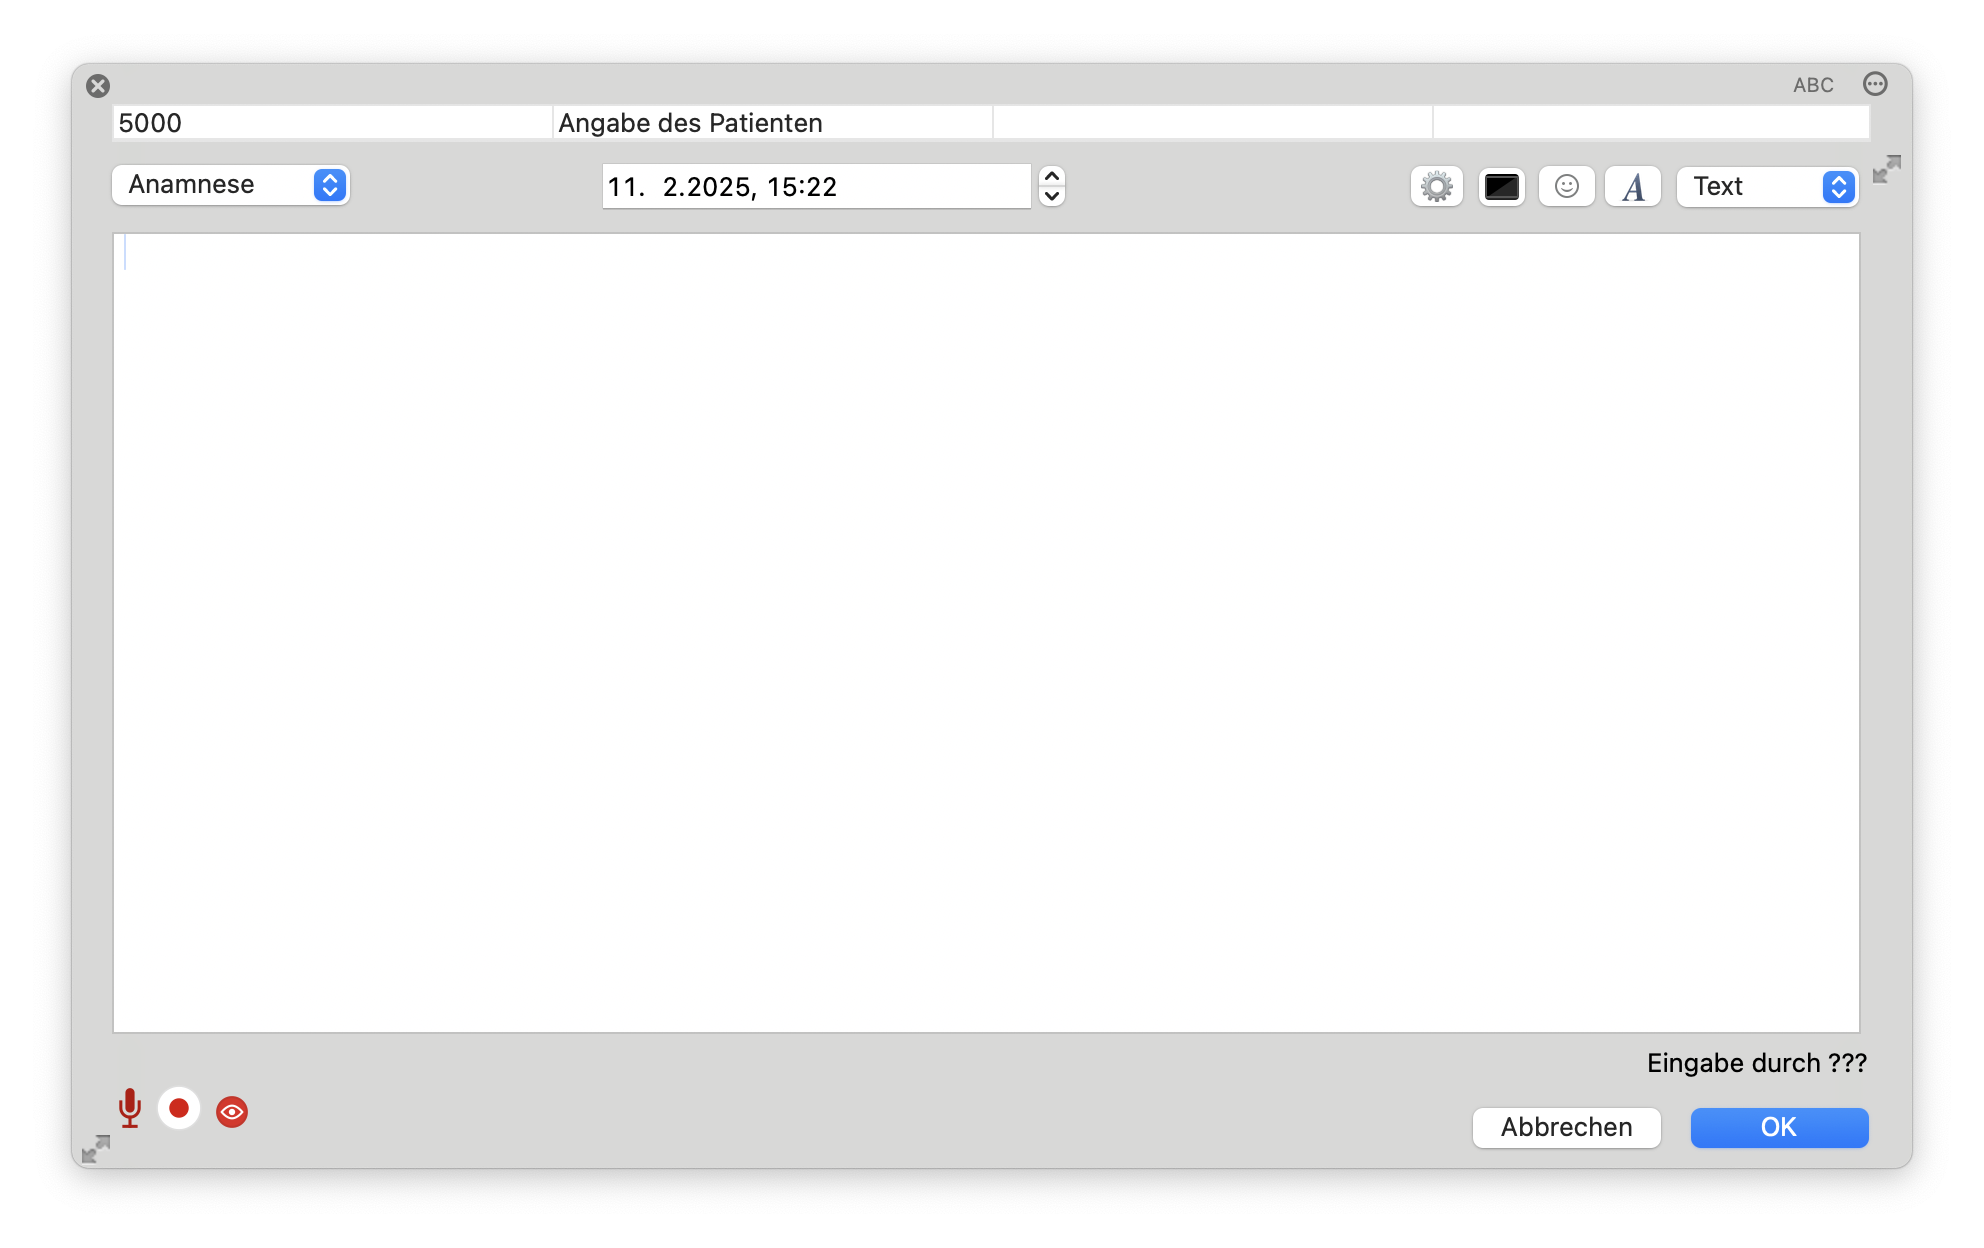Click the ABC spell-check menu item

pyautogui.click(x=1813, y=83)
